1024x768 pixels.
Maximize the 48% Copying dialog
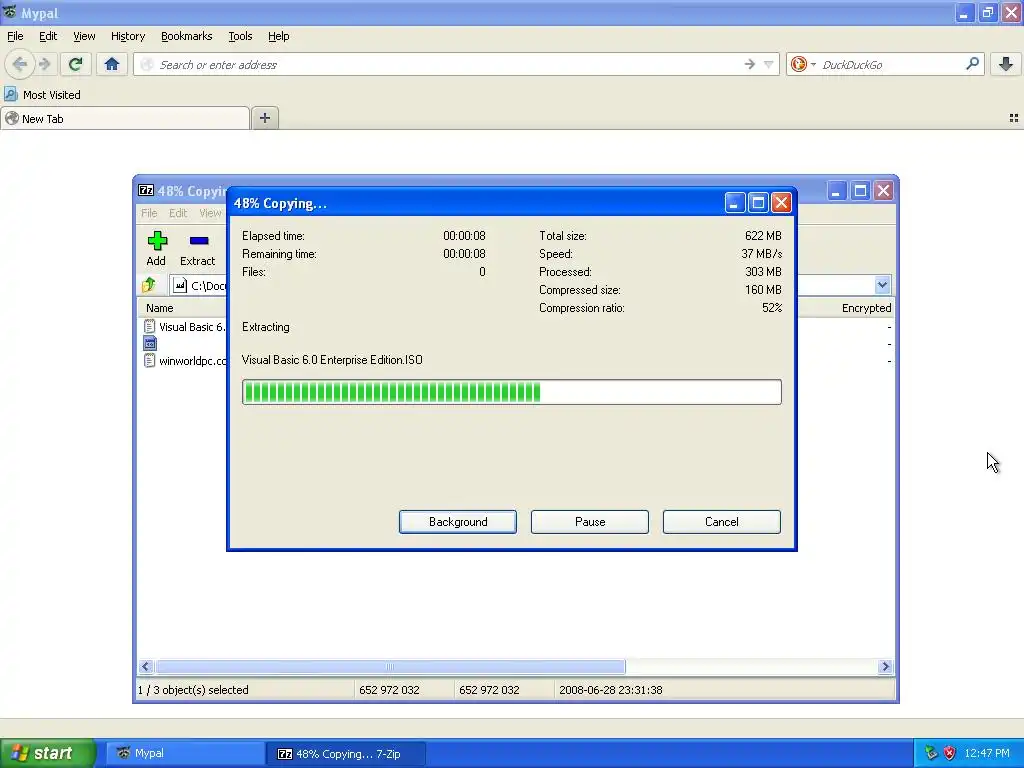(x=758, y=203)
